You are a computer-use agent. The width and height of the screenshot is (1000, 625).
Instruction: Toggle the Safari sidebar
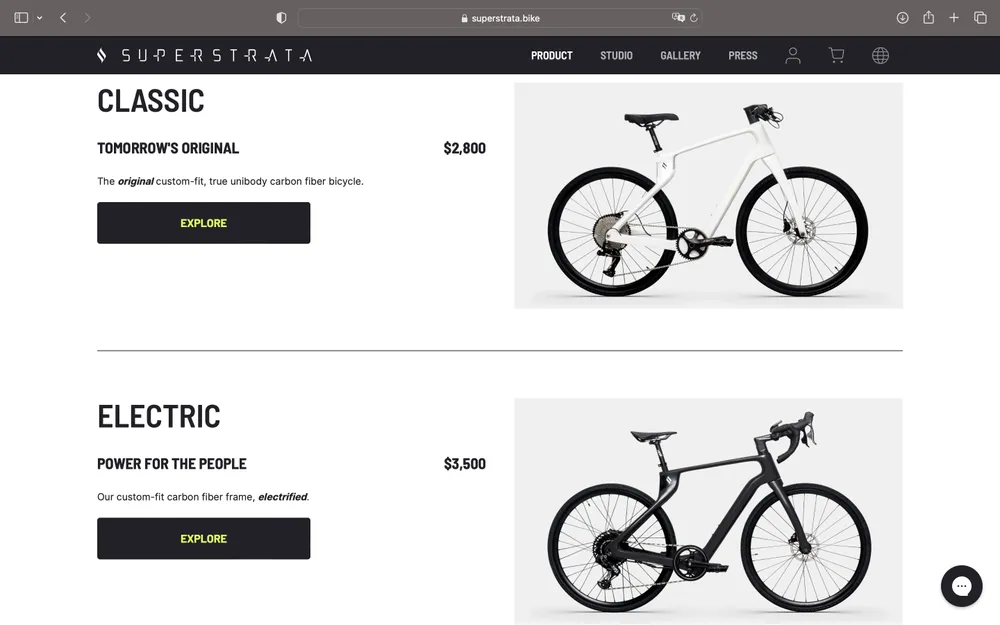click(x=21, y=18)
